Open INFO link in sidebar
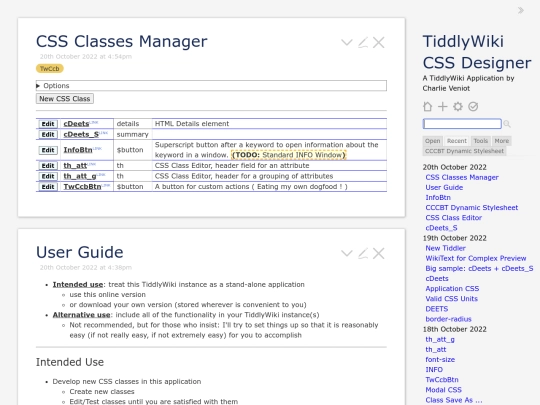Viewport: 540px width, 405px height. (x=434, y=370)
